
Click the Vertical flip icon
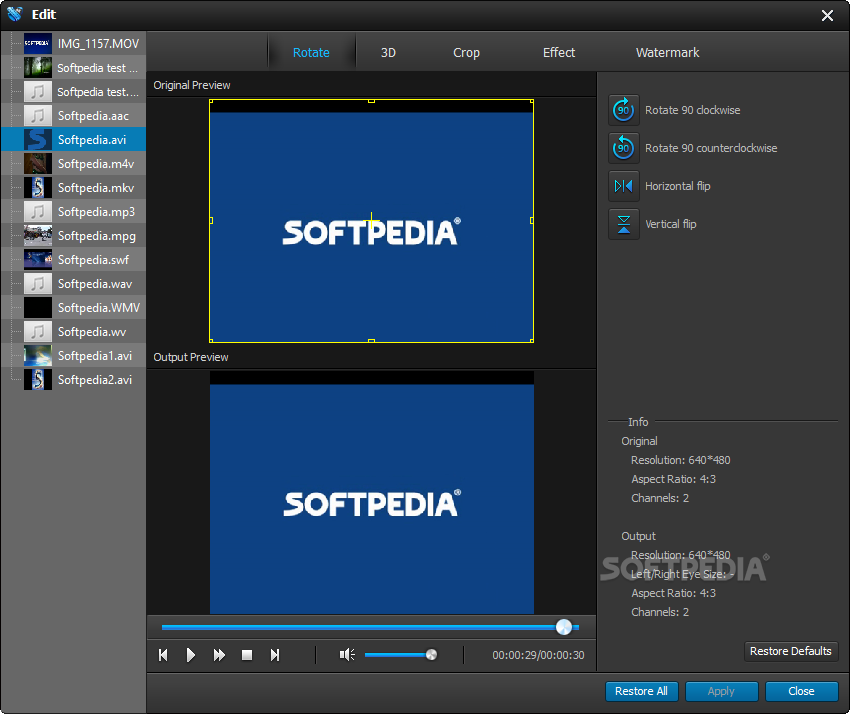tap(623, 224)
